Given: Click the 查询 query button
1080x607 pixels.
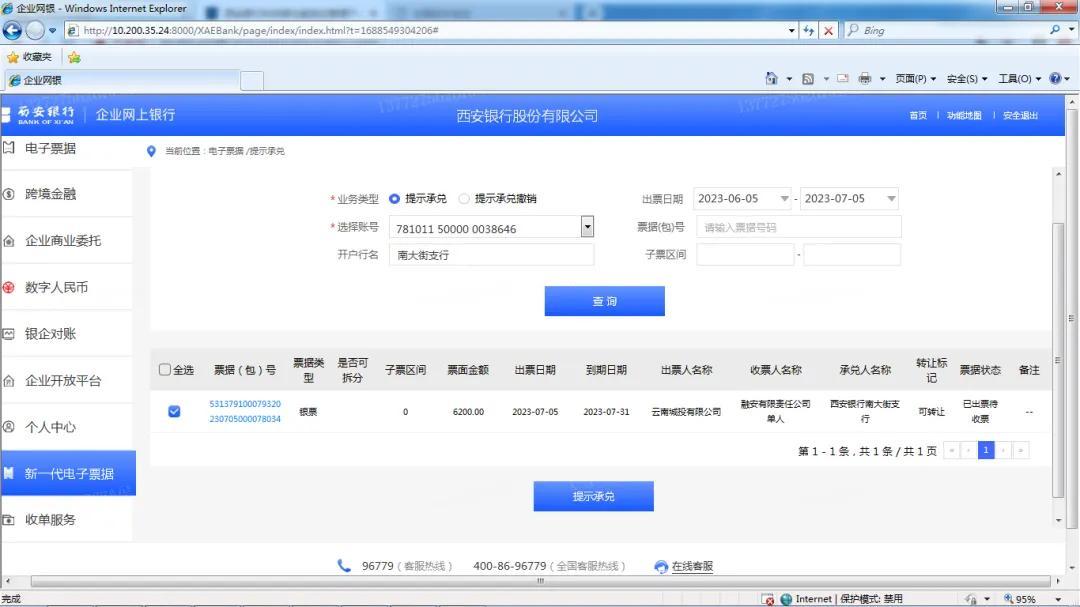Looking at the screenshot, I should tap(604, 301).
